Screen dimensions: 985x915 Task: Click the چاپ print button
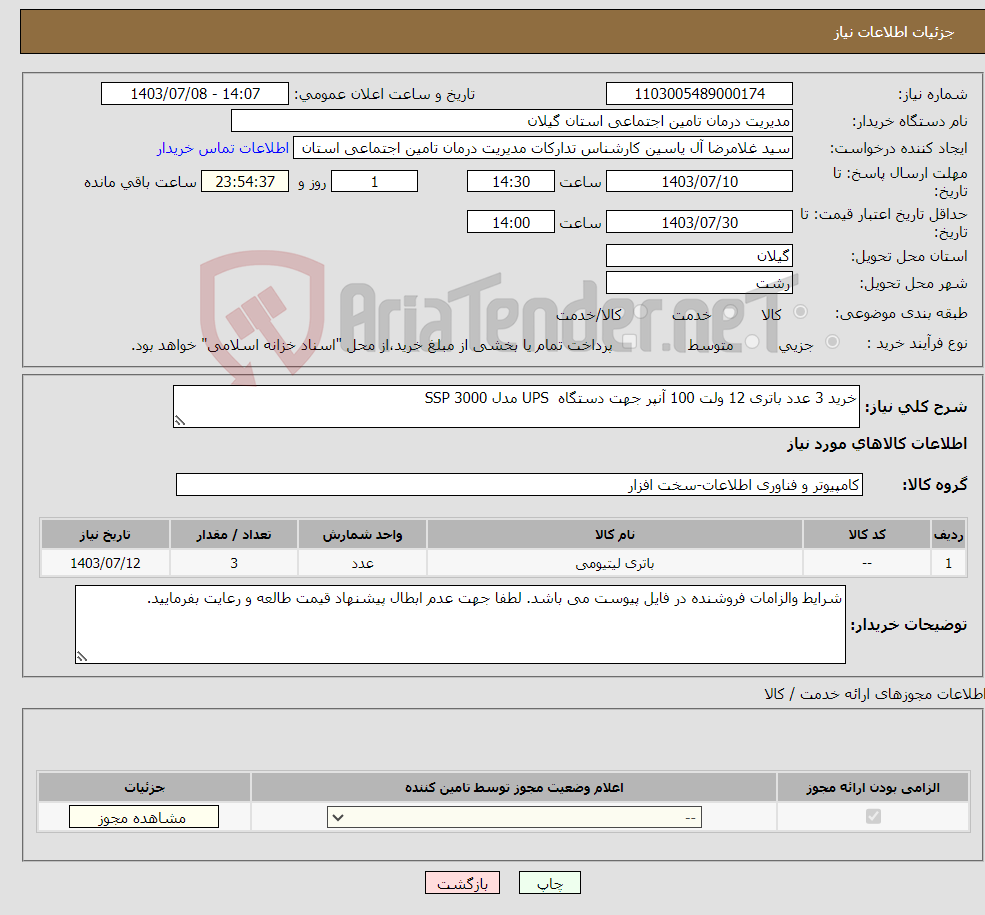550,882
